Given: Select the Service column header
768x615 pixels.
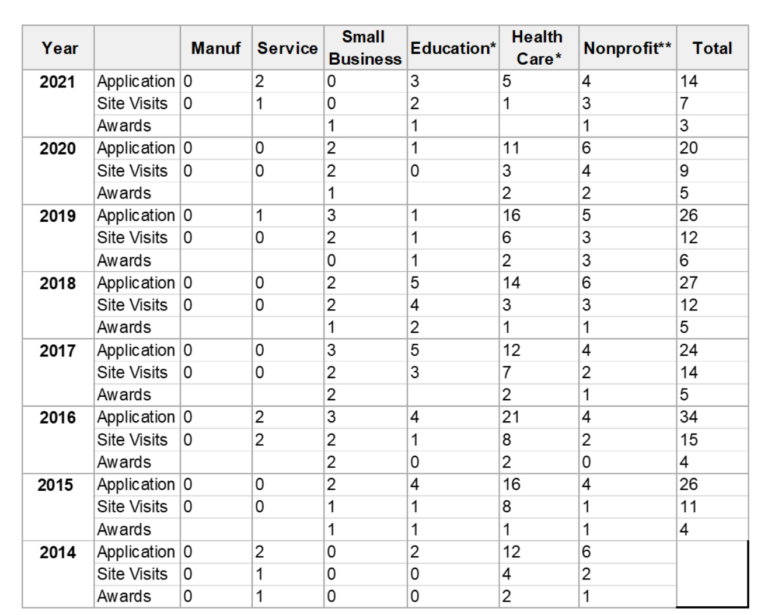Looking at the screenshot, I should 288,48.
